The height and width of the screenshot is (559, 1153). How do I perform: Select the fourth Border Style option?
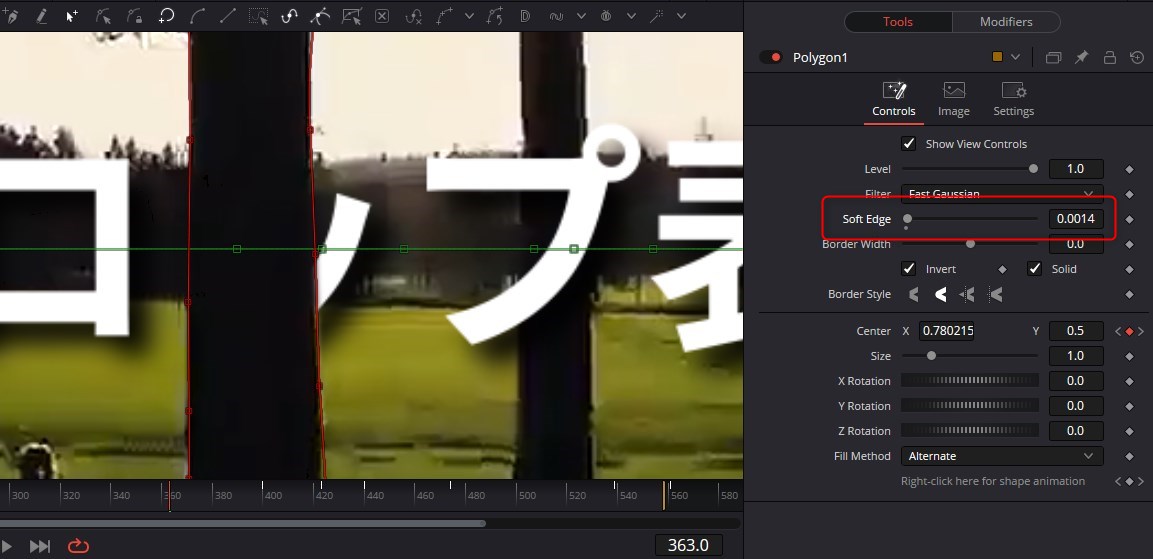pos(996,294)
